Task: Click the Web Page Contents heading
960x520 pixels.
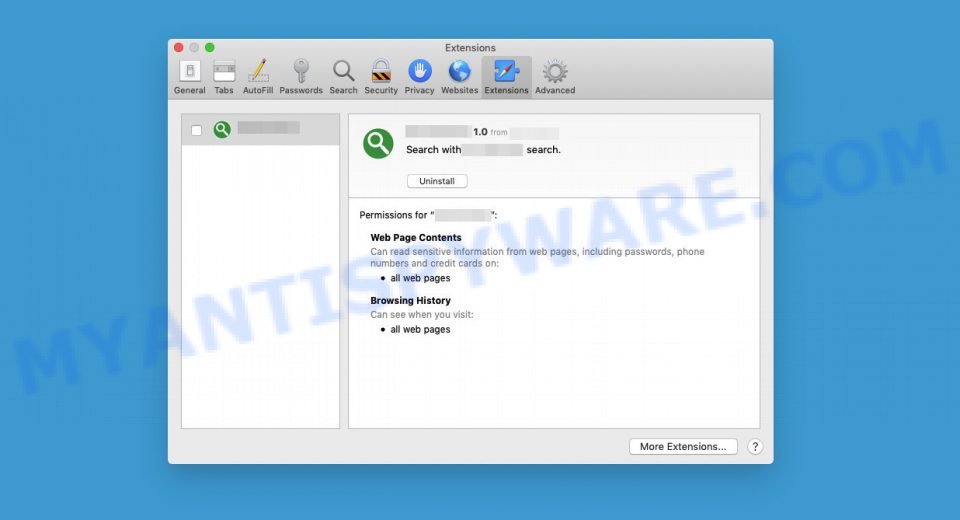Action: 416,238
